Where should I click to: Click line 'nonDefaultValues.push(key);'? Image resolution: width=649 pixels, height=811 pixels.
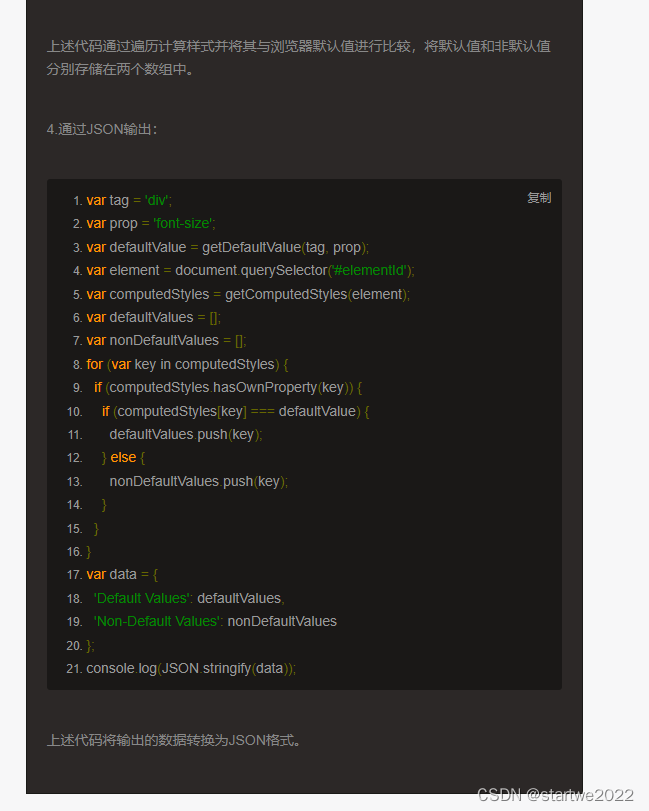pyautogui.click(x=199, y=482)
